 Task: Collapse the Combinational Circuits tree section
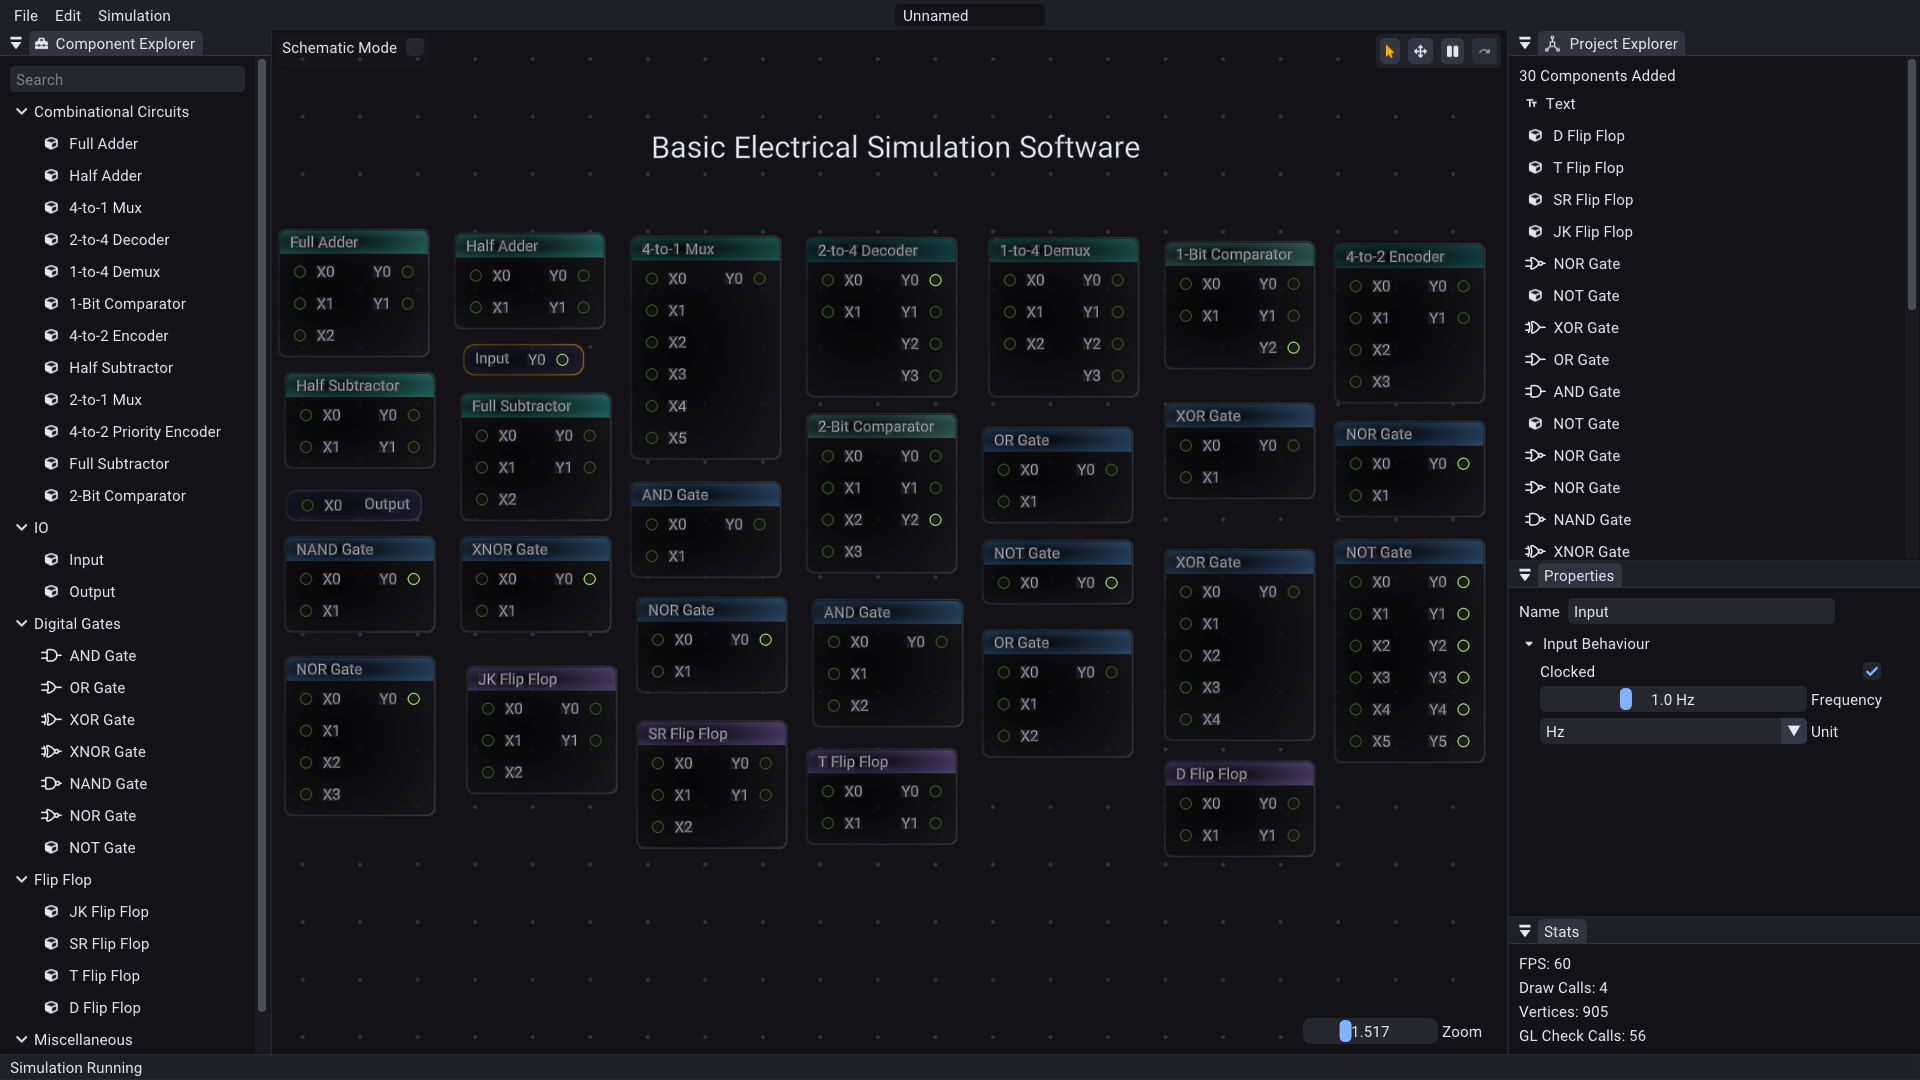click(21, 112)
